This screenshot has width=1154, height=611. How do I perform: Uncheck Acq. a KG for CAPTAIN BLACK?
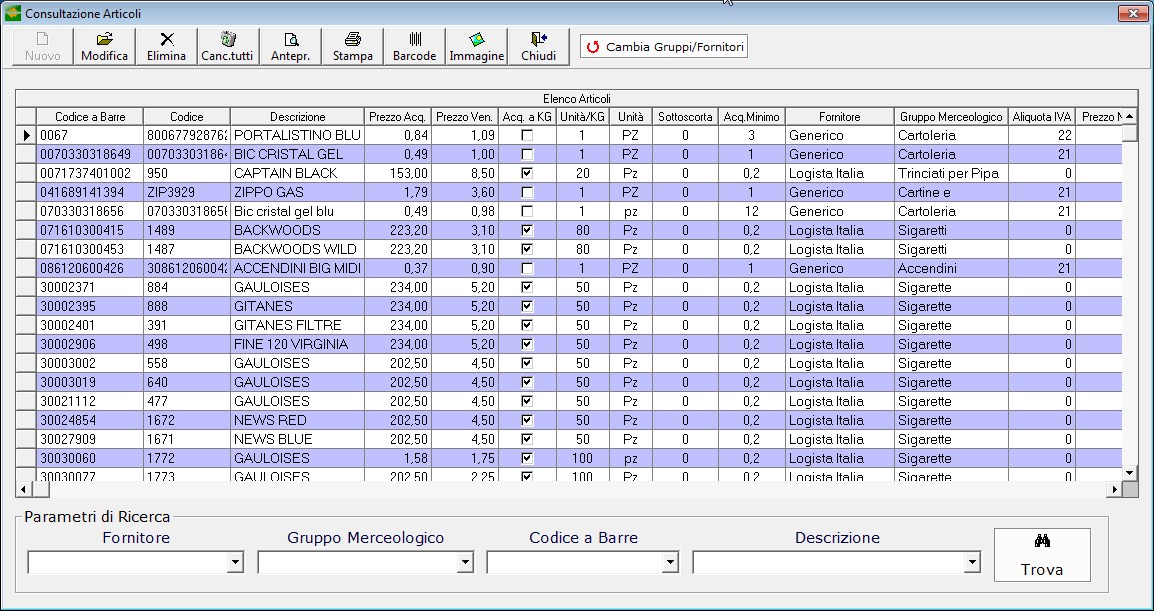point(527,173)
